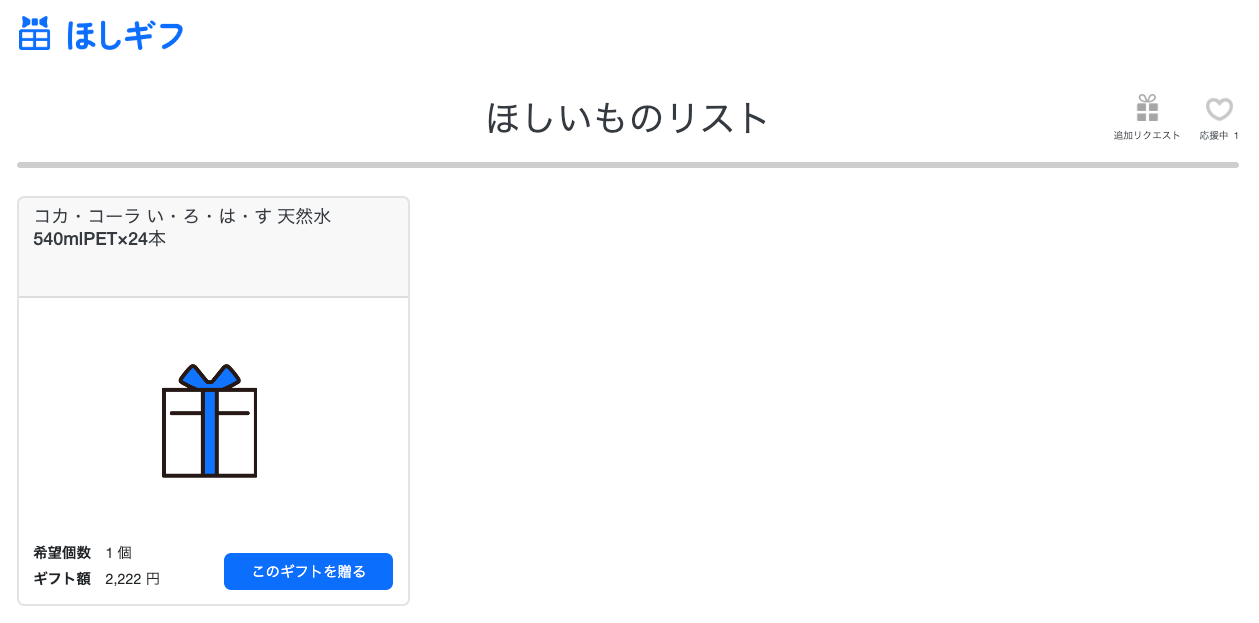The image size is (1259, 623).
Task: Toggle the 応援中 heart icon
Action: click(1219, 109)
